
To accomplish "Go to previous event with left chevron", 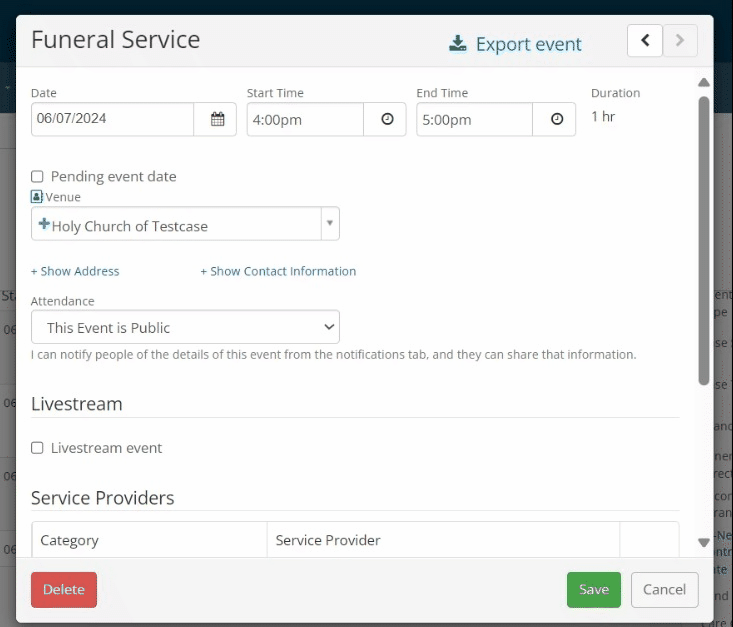I will (645, 41).
